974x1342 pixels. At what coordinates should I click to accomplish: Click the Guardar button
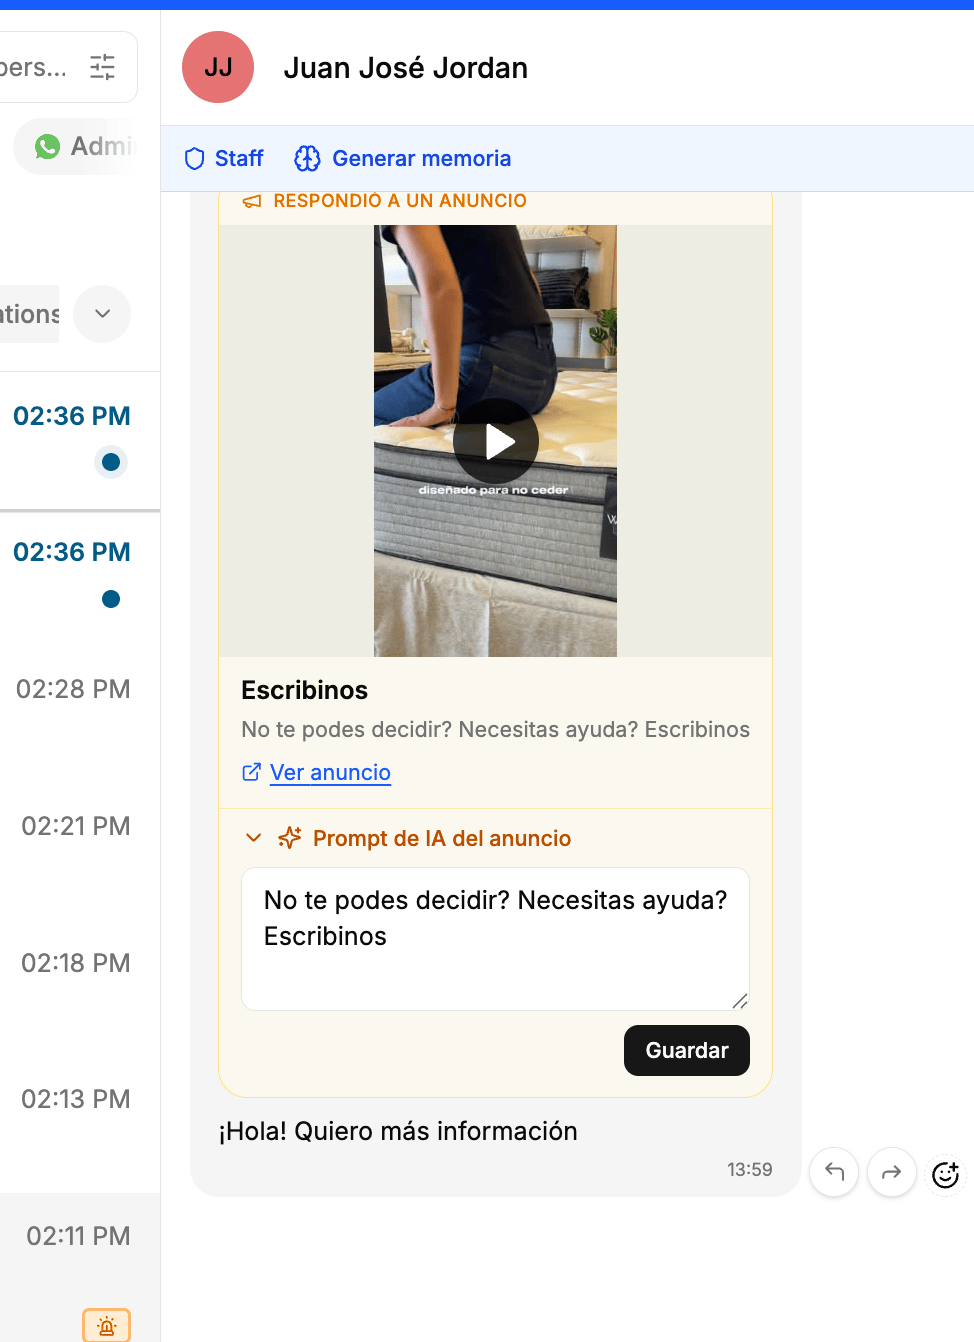(687, 1050)
